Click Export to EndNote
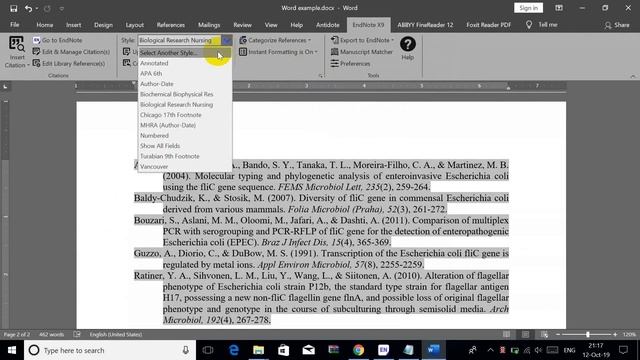This screenshot has height=360, width=640. (x=362, y=40)
